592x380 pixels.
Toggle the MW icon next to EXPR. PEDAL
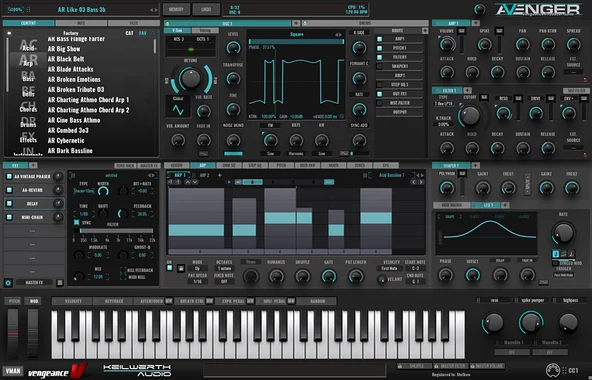tap(250, 301)
